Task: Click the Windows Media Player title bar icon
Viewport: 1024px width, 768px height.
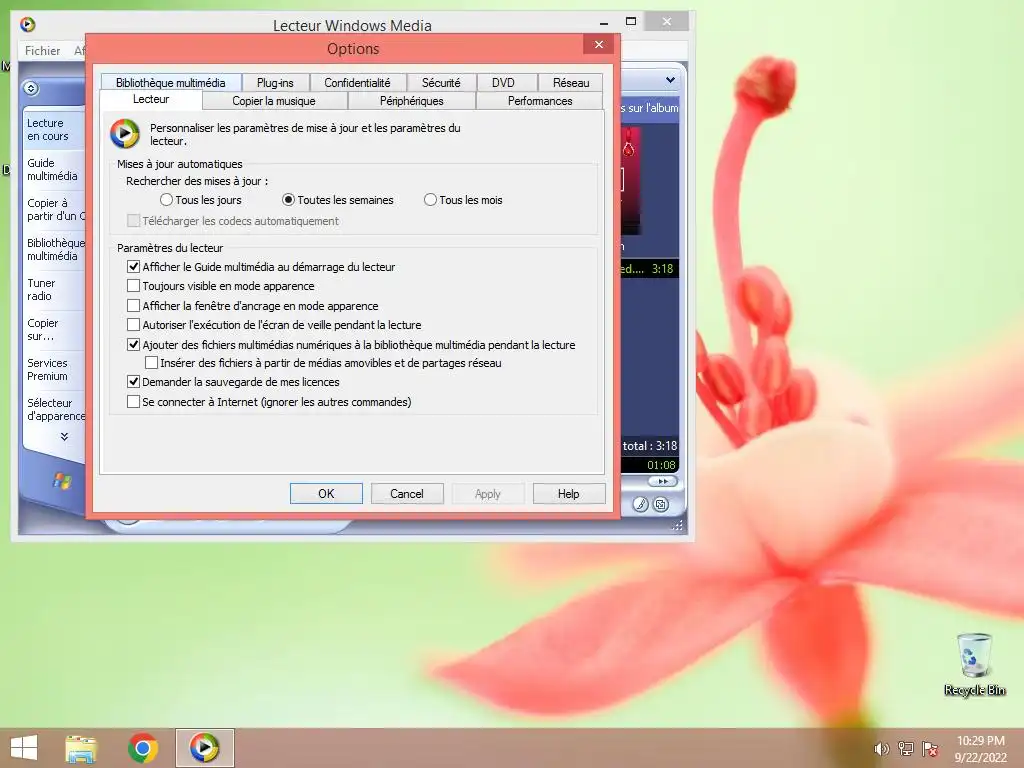Action: tap(27, 25)
